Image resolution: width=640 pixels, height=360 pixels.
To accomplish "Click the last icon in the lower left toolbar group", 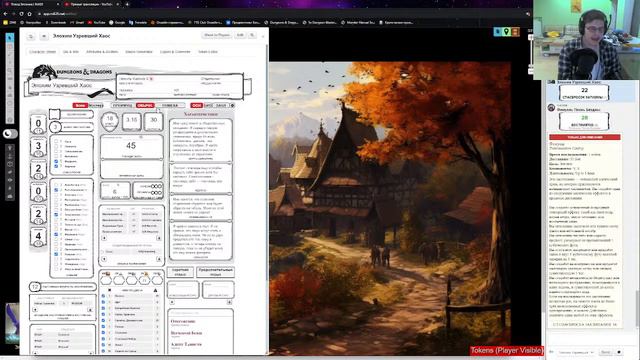I will pos(10,196).
